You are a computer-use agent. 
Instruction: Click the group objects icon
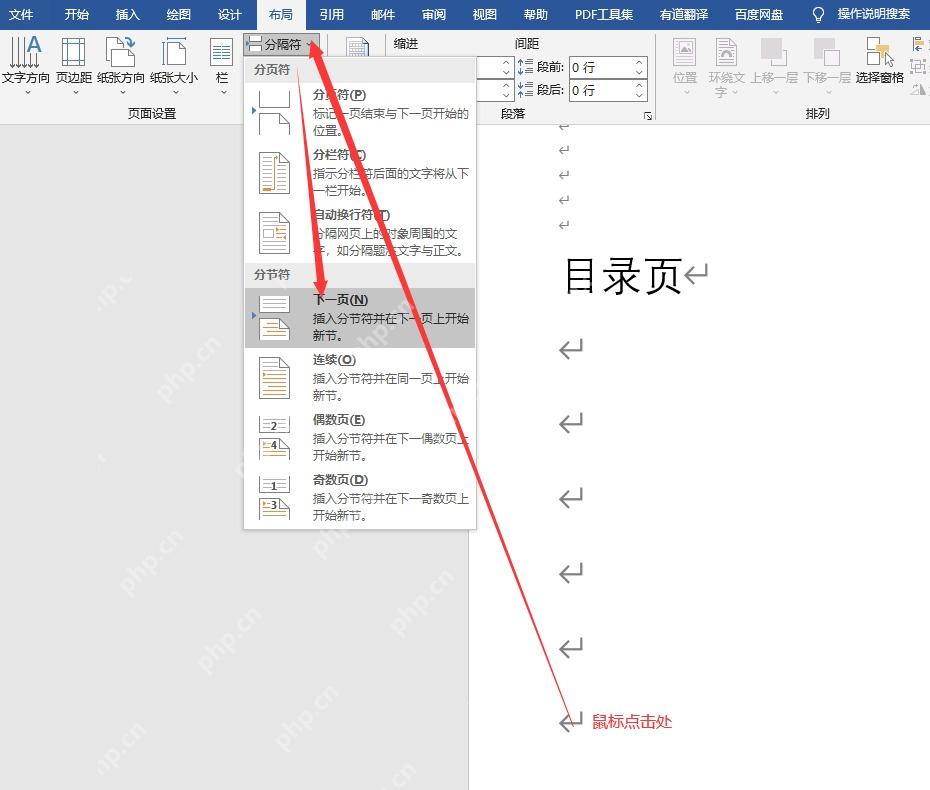[x=918, y=66]
